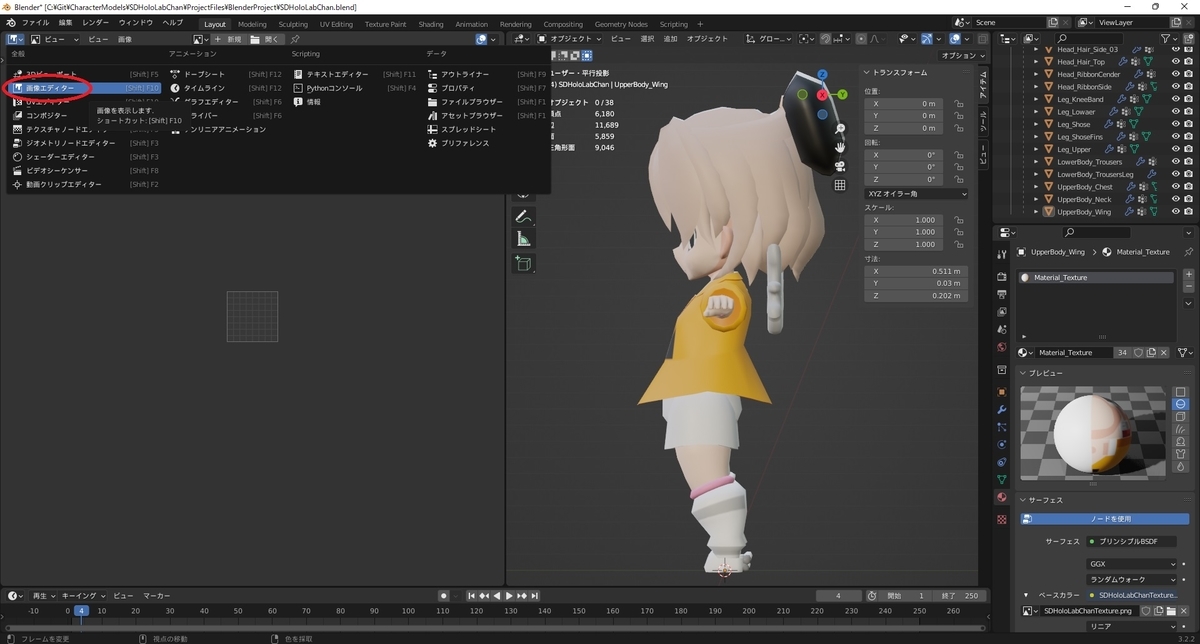
Task: Toggle camera view with the camera icon
Action: (x=840, y=166)
